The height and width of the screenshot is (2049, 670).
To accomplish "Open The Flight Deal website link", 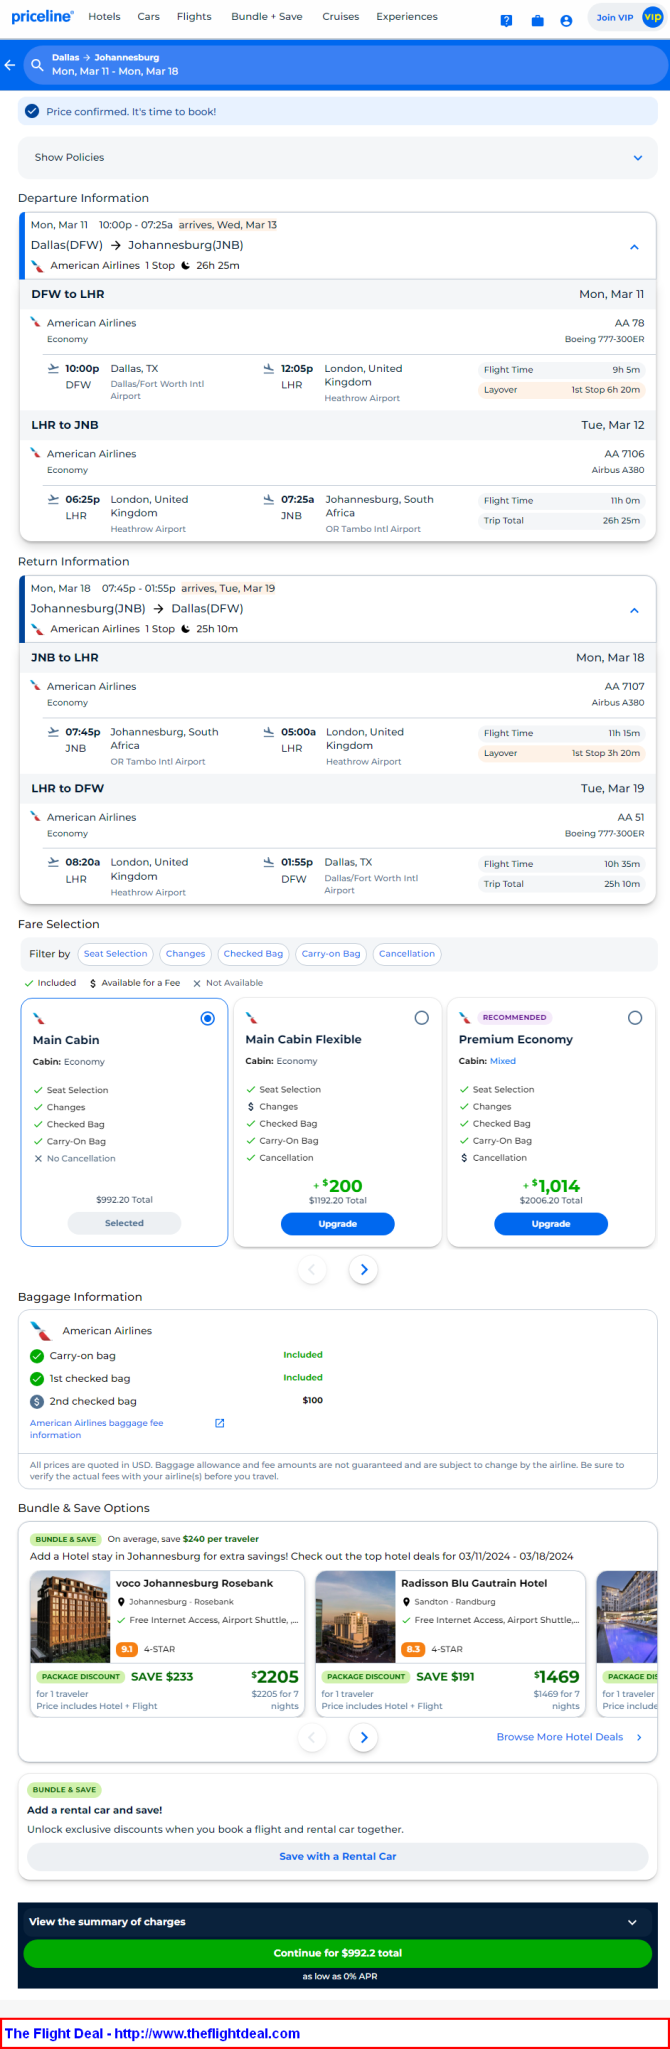I will tap(152, 2033).
